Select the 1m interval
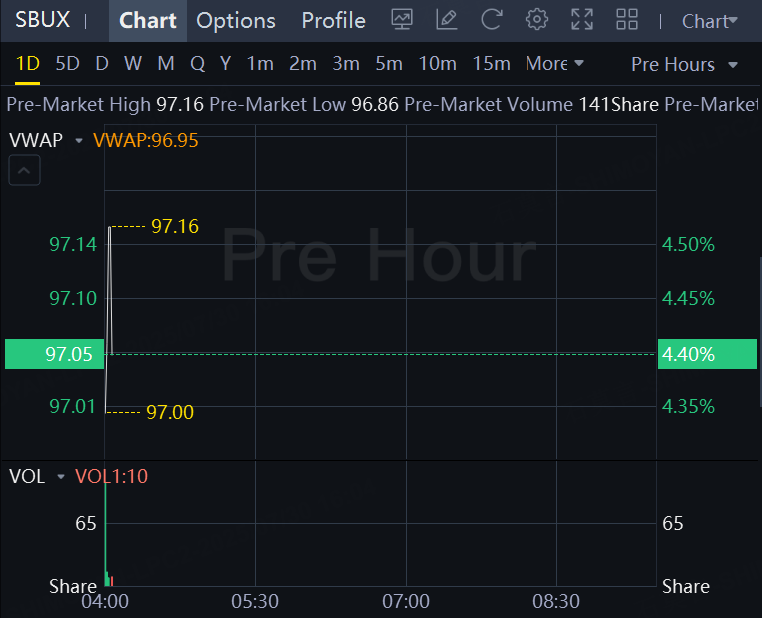 (260, 64)
